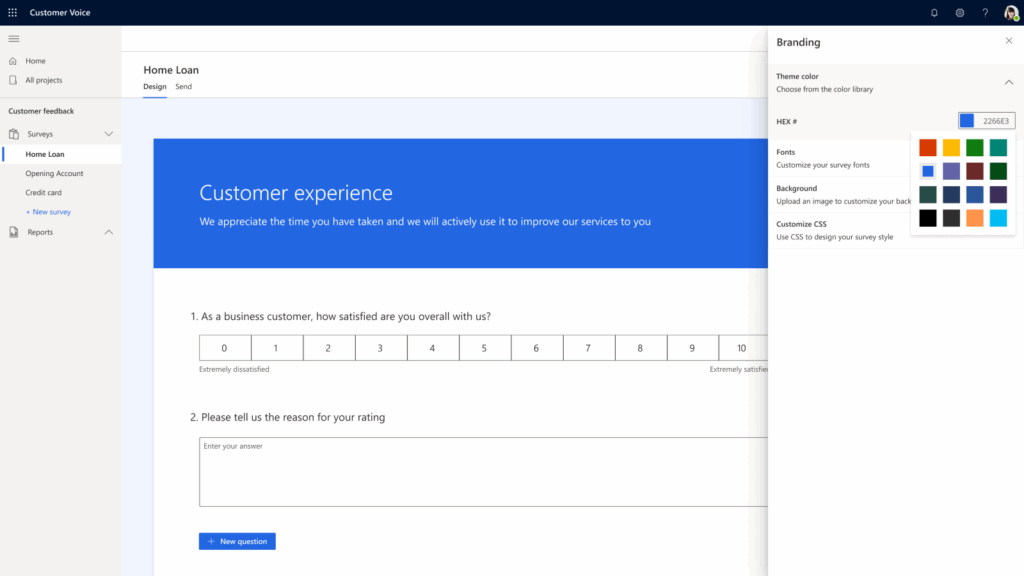This screenshot has height=576, width=1024.
Task: Switch to the Send tab
Action: point(183,87)
